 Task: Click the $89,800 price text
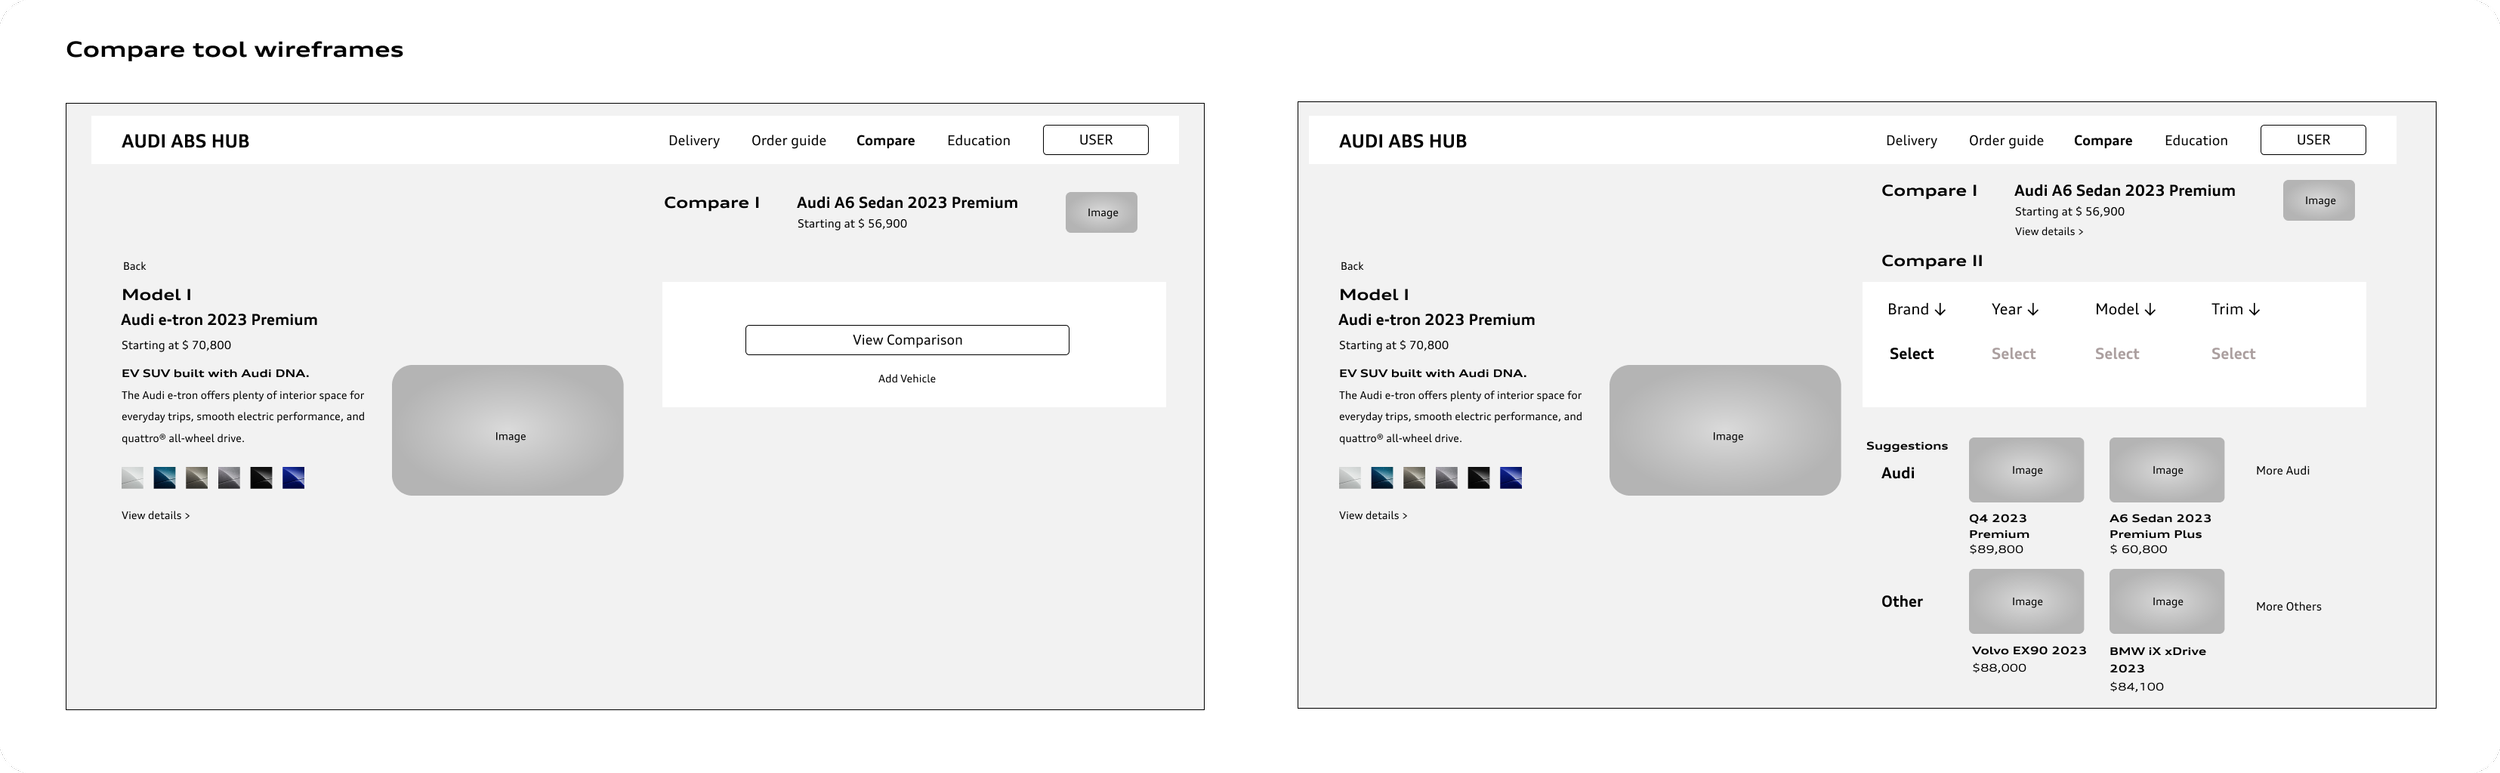1996,549
